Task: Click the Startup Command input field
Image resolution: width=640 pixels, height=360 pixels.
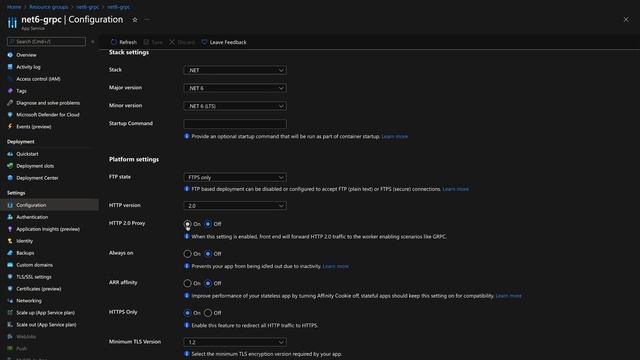Action: click(235, 124)
